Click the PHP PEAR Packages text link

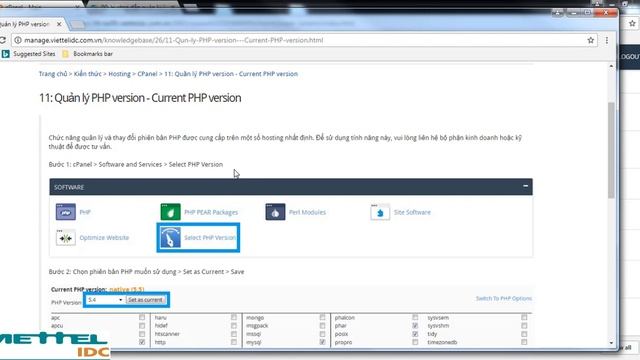coord(211,212)
